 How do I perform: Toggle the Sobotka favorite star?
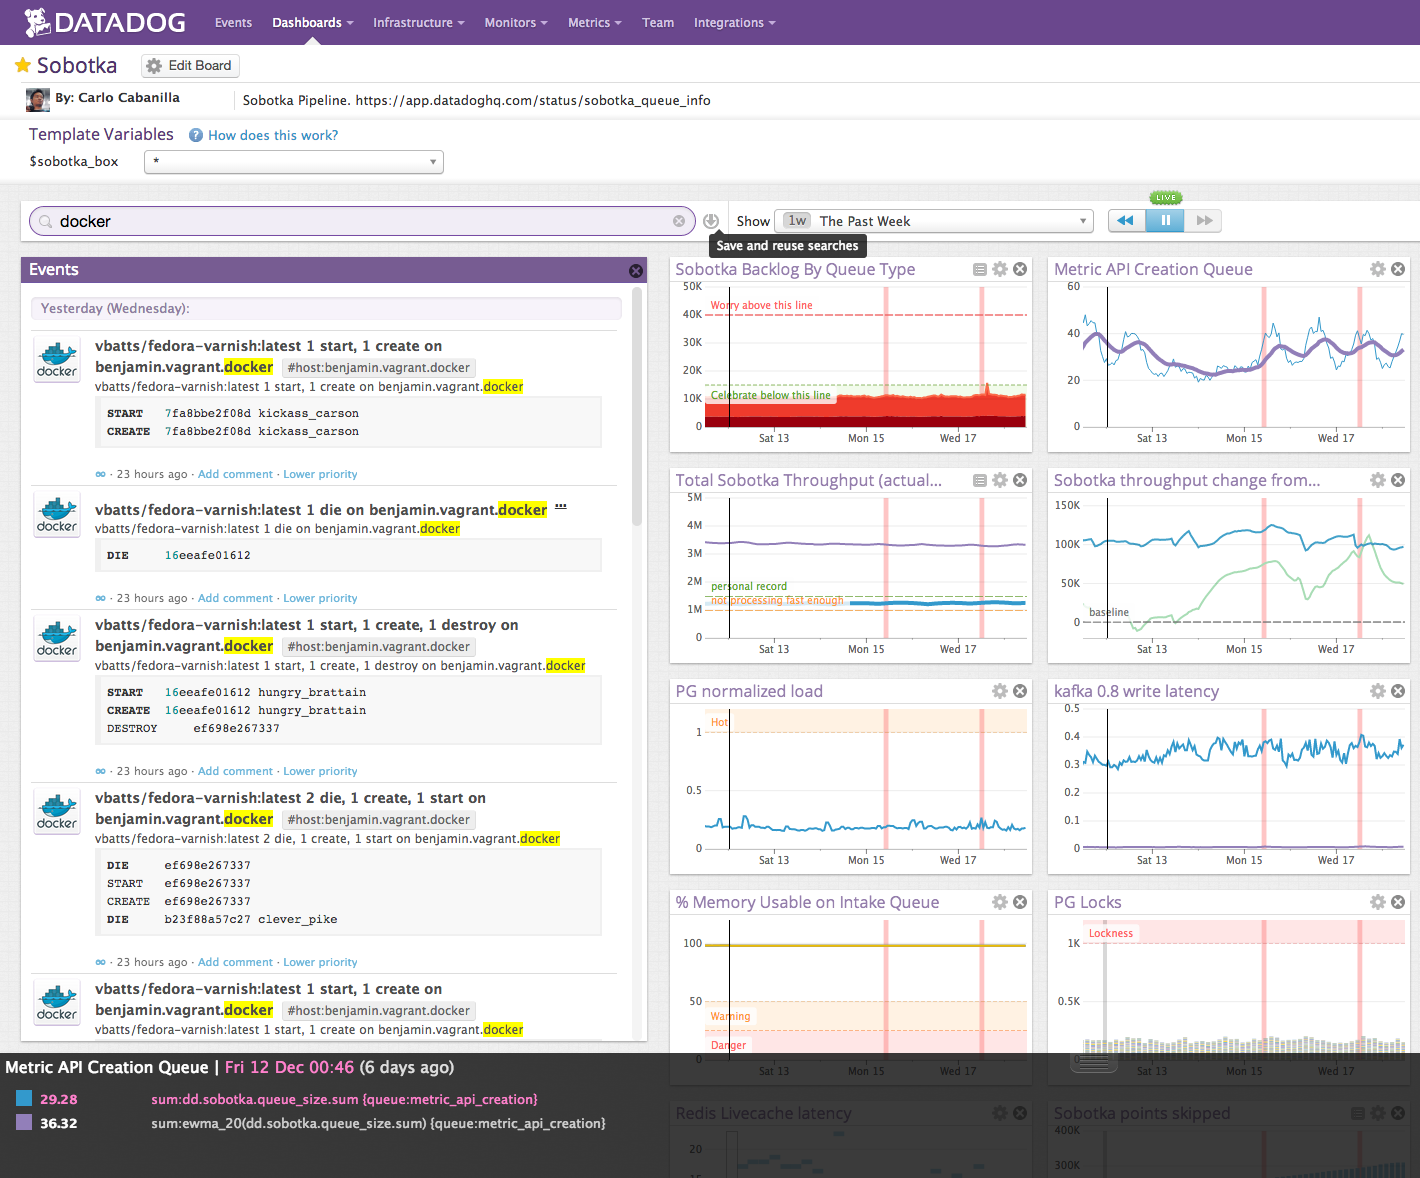(22, 66)
